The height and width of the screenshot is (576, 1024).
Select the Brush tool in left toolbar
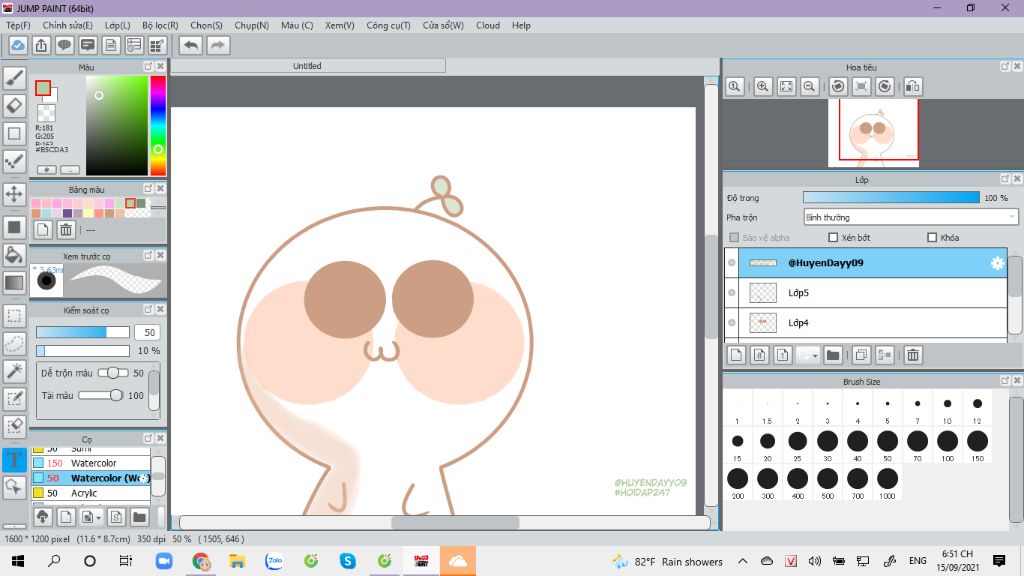coord(14,78)
